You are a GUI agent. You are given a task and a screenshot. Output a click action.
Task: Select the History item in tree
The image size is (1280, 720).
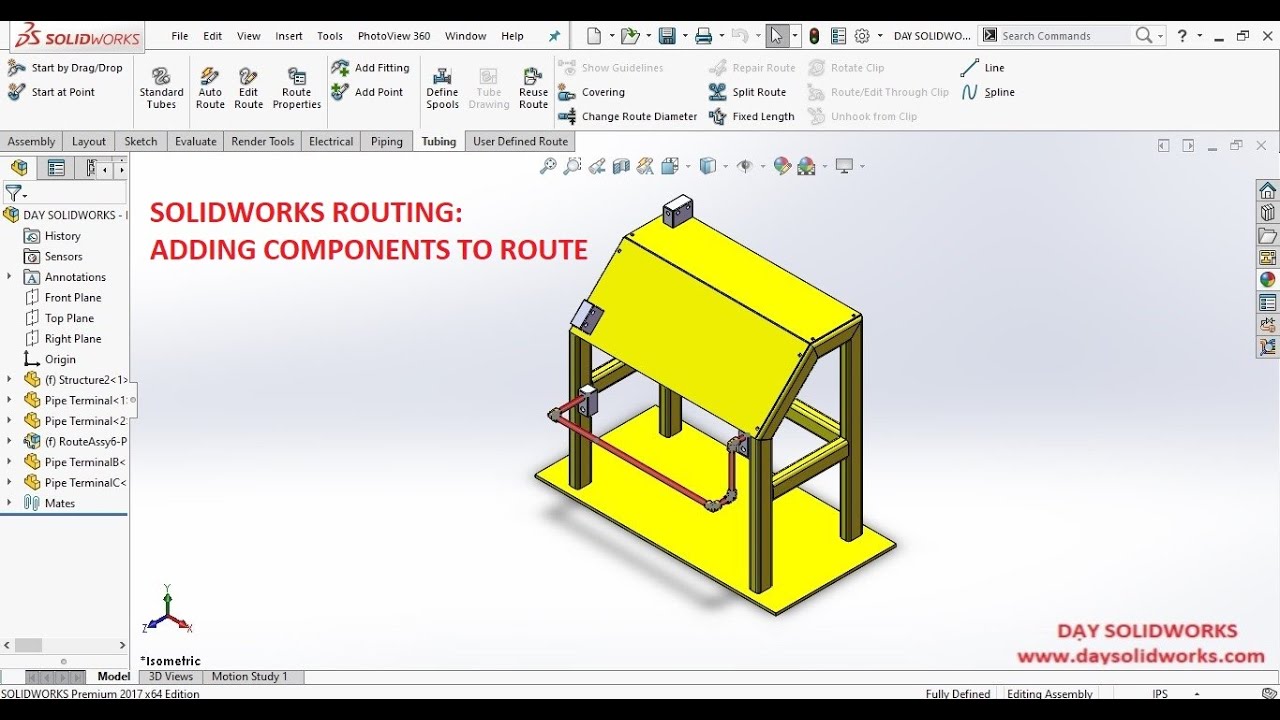[62, 236]
